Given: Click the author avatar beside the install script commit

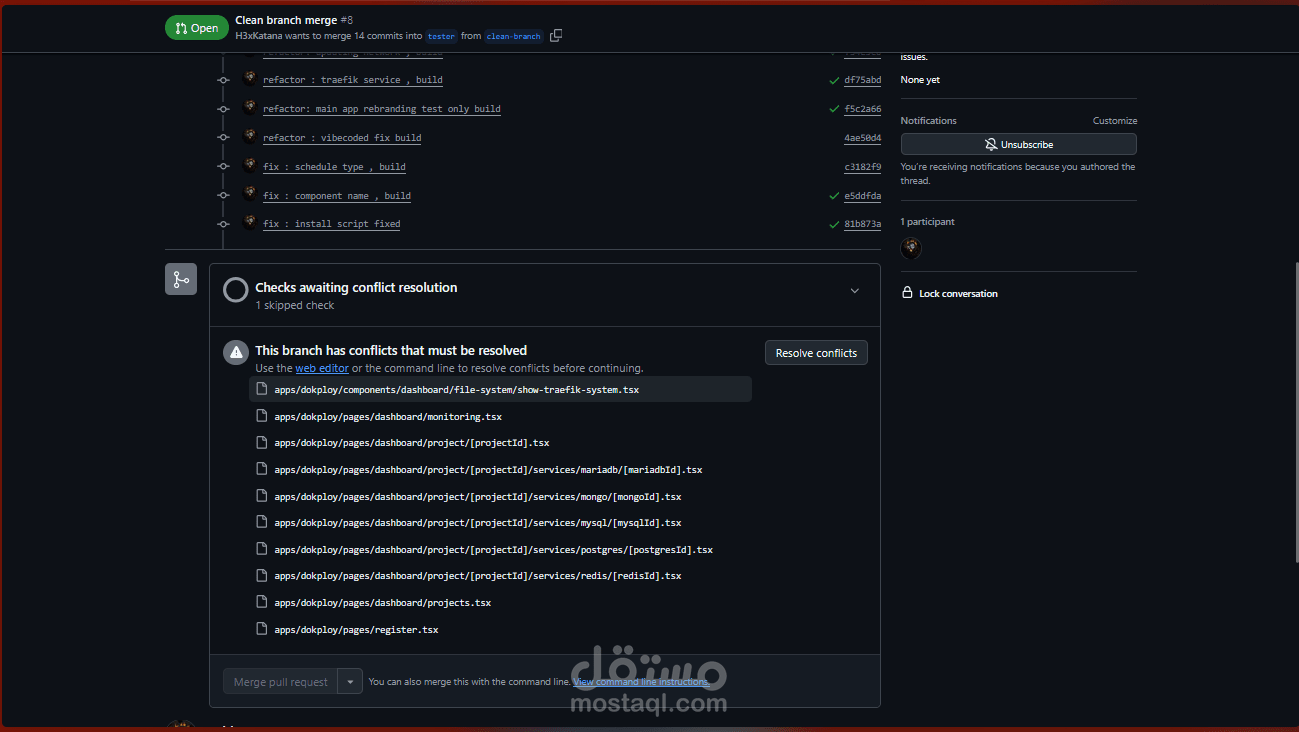Looking at the screenshot, I should (249, 222).
